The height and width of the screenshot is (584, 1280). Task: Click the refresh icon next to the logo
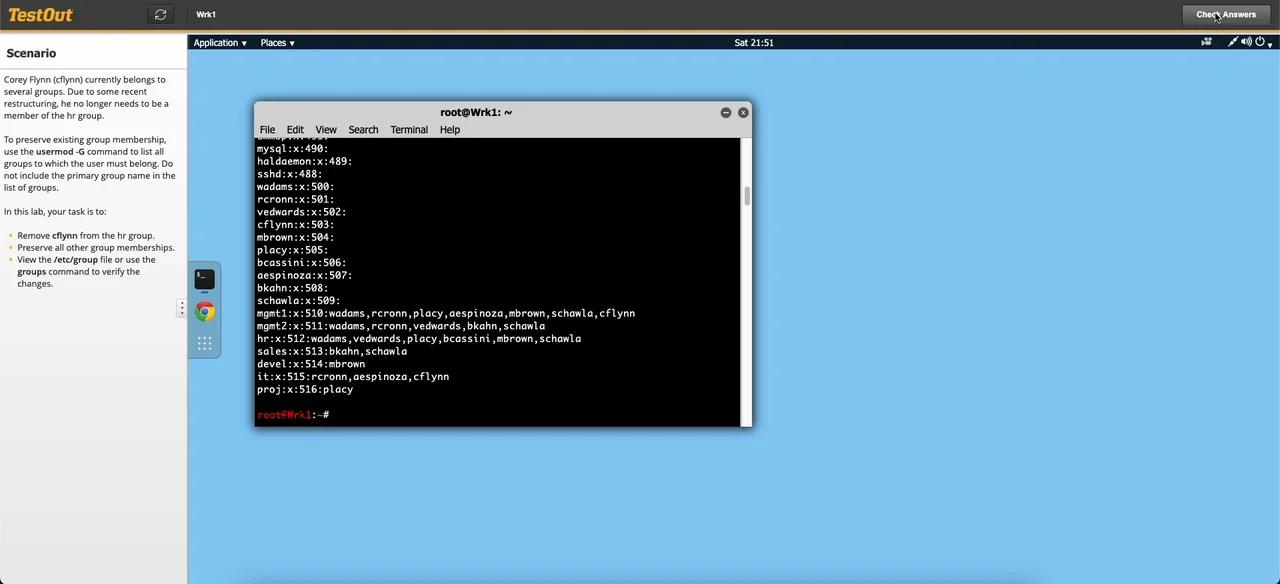tap(160, 14)
